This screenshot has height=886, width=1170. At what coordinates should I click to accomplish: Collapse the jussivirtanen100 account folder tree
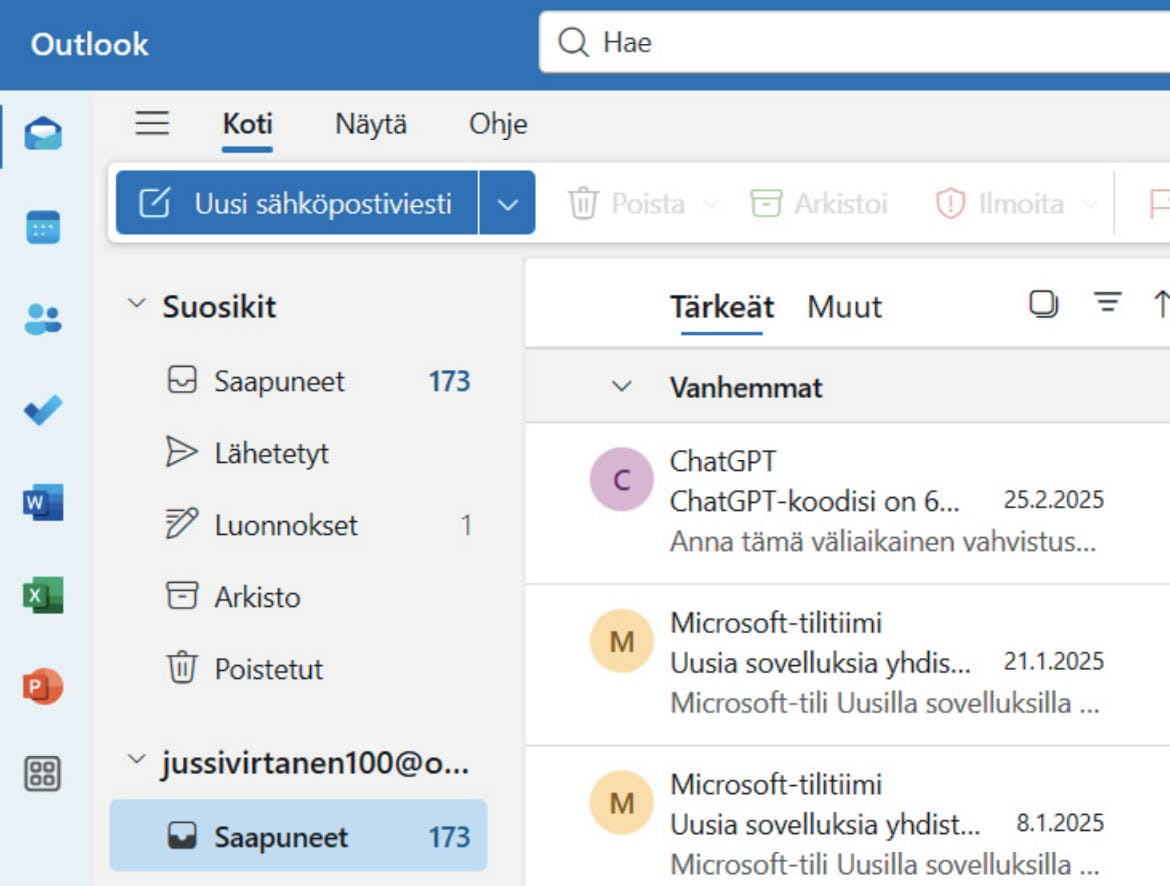click(x=137, y=762)
